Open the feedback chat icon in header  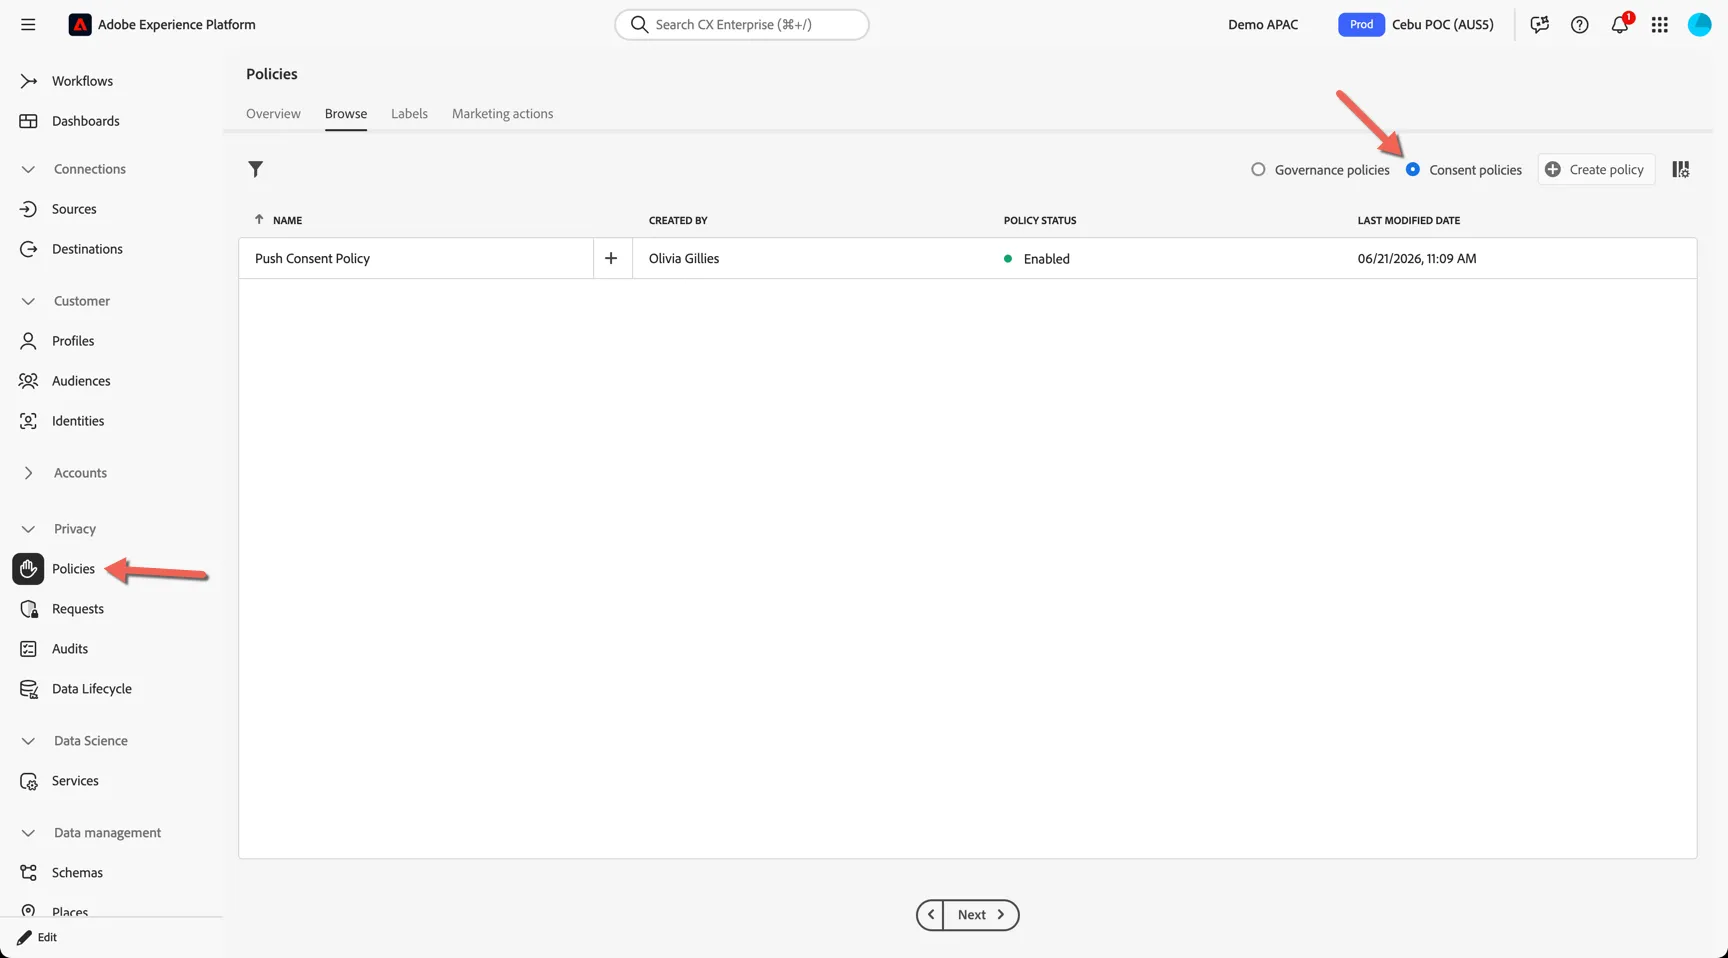[1539, 25]
